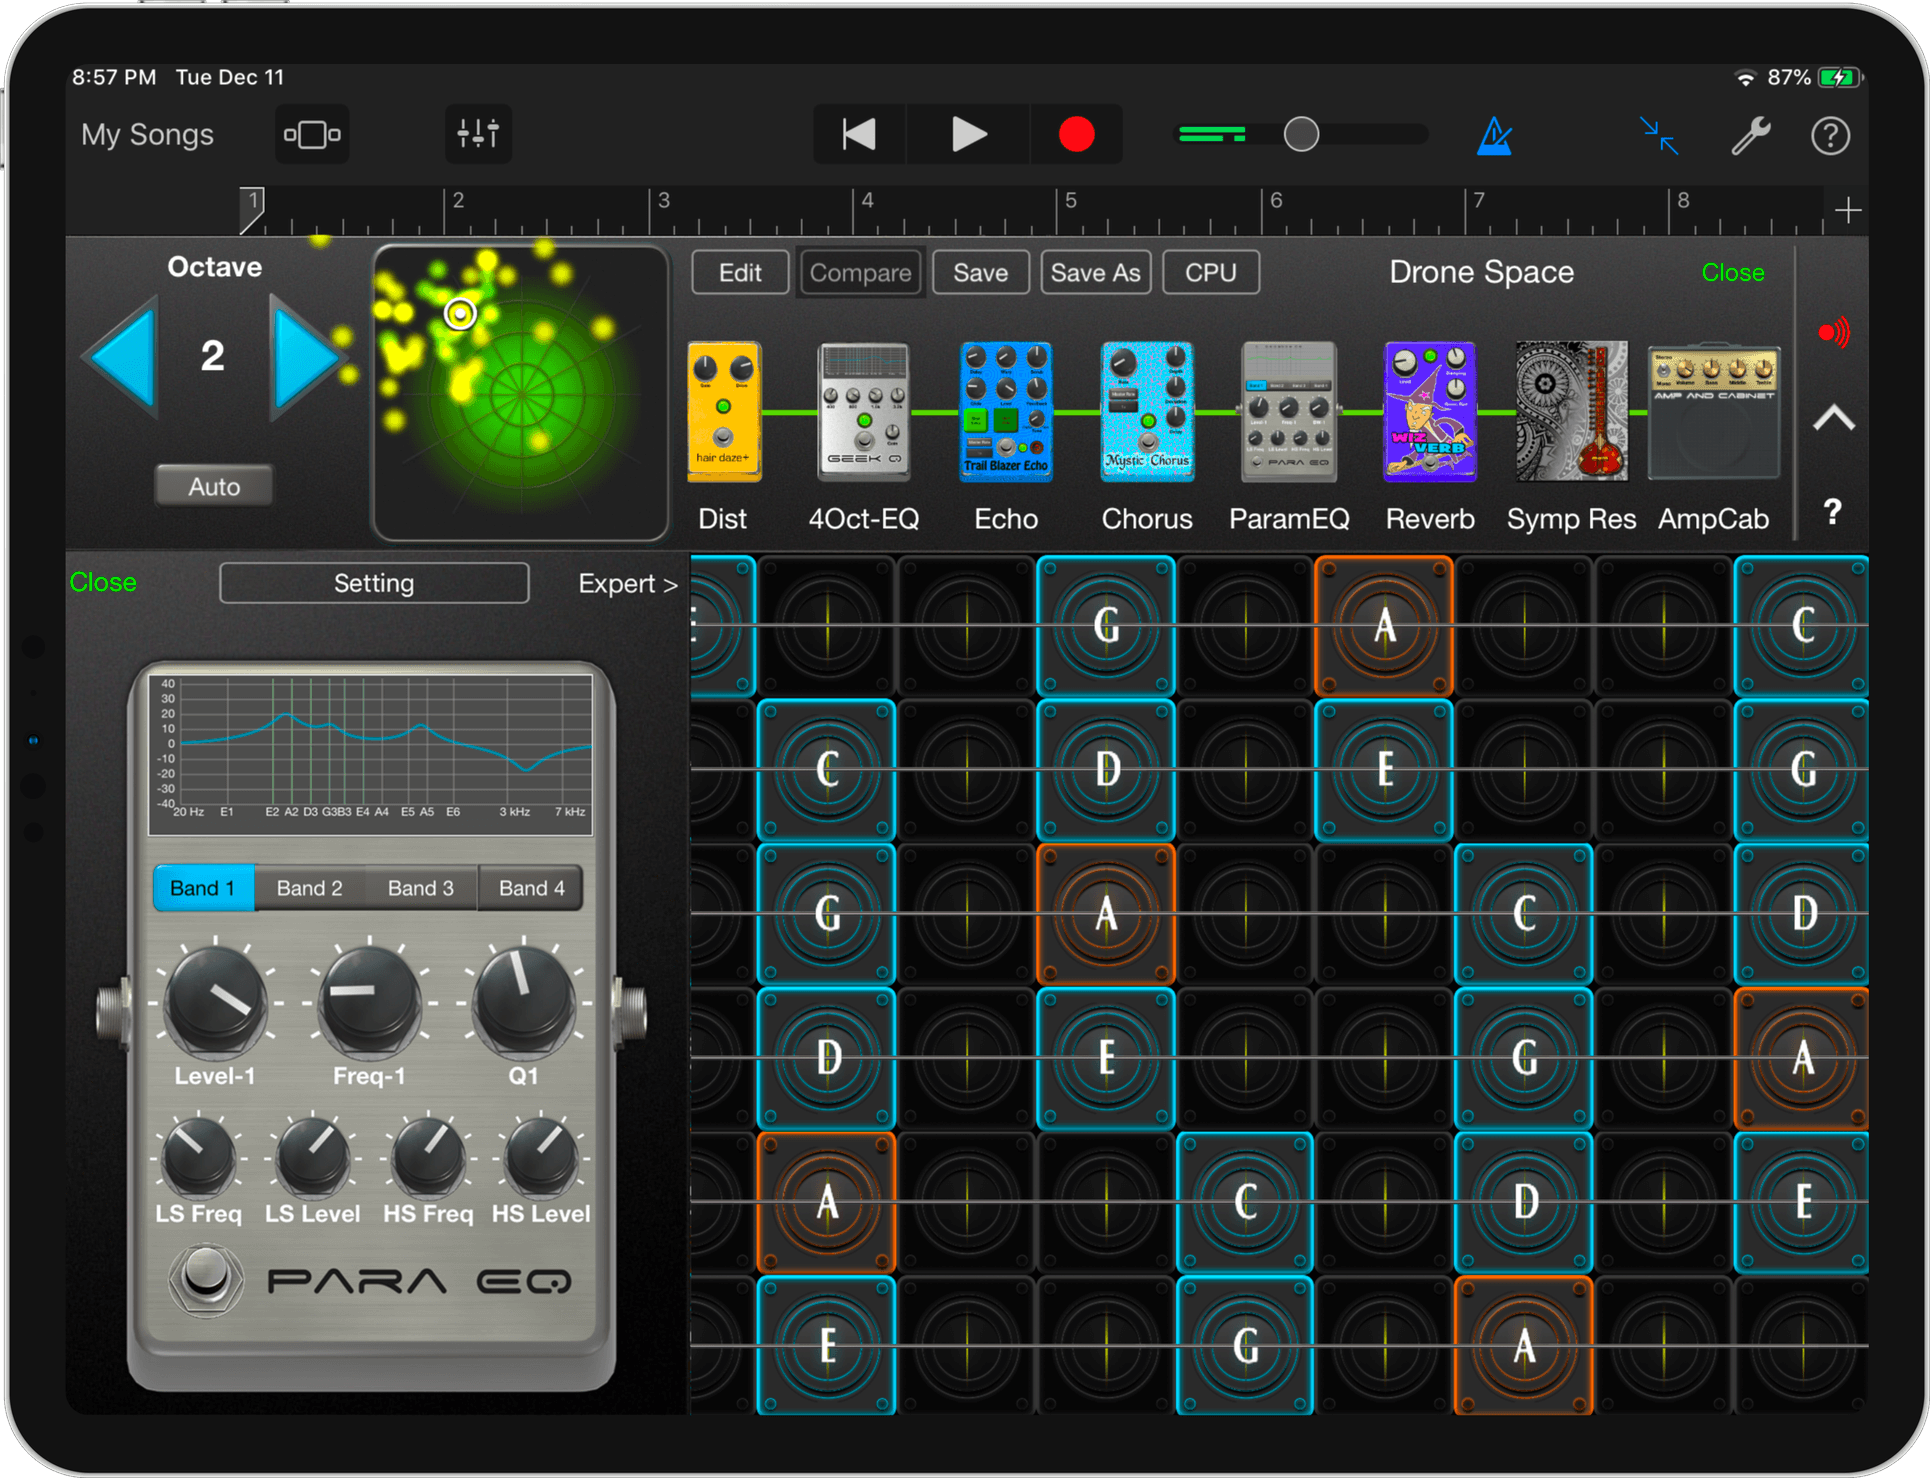Go back to My Songs
Screen dimensions: 1930x1478
(147, 134)
